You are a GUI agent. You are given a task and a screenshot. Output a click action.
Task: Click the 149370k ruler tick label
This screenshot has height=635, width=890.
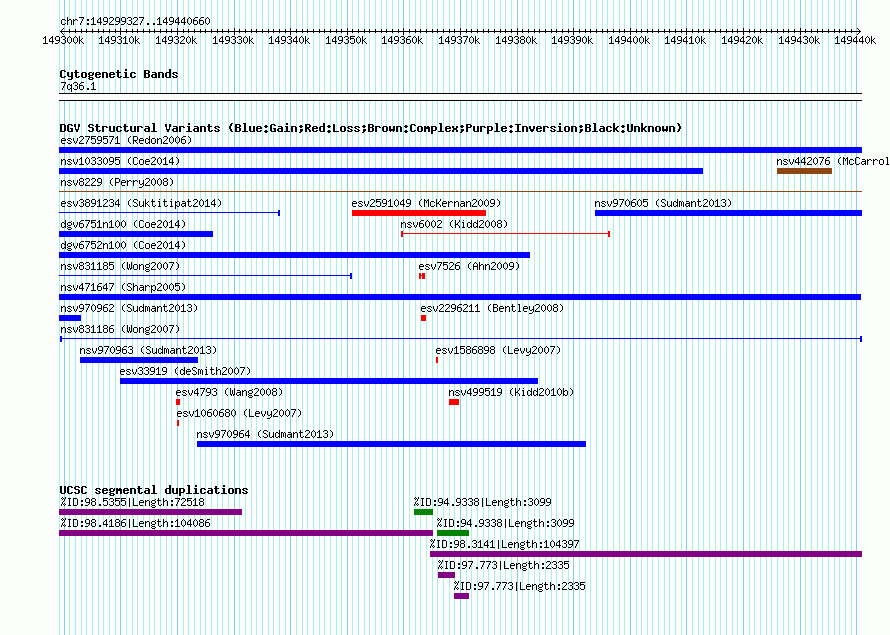pos(459,40)
